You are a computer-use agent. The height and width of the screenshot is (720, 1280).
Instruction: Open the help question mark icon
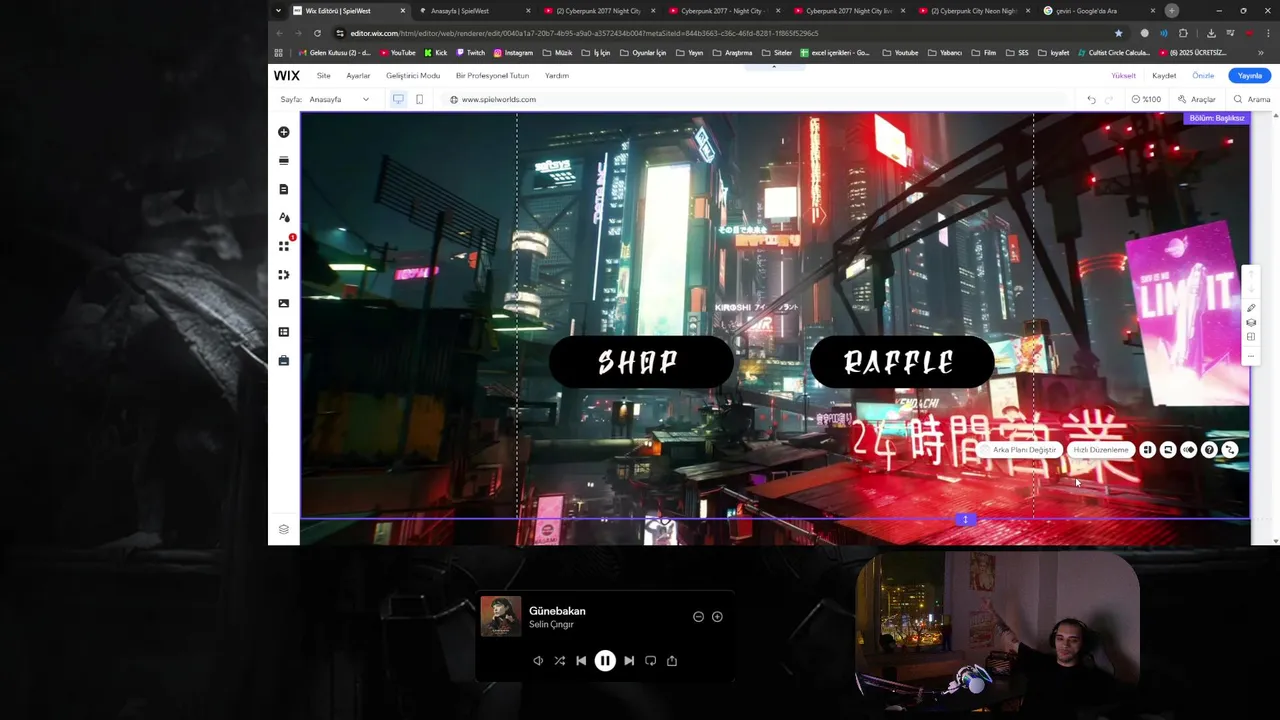coord(1209,450)
